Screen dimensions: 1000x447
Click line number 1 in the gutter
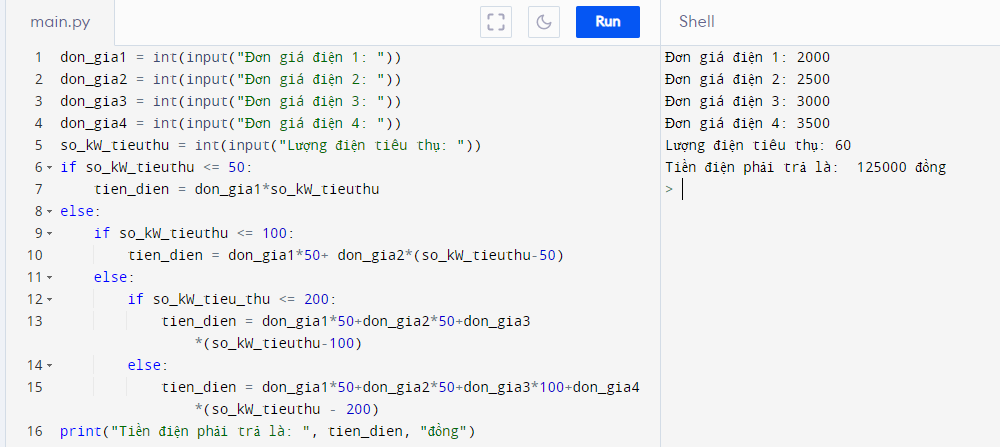pyautogui.click(x=37, y=58)
